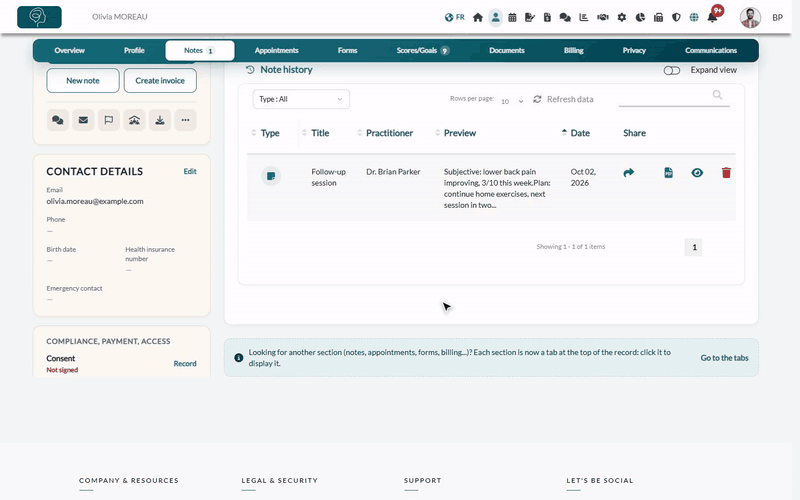
Task: Open the chat bubbles icon in the top bar
Action: [x=565, y=17]
